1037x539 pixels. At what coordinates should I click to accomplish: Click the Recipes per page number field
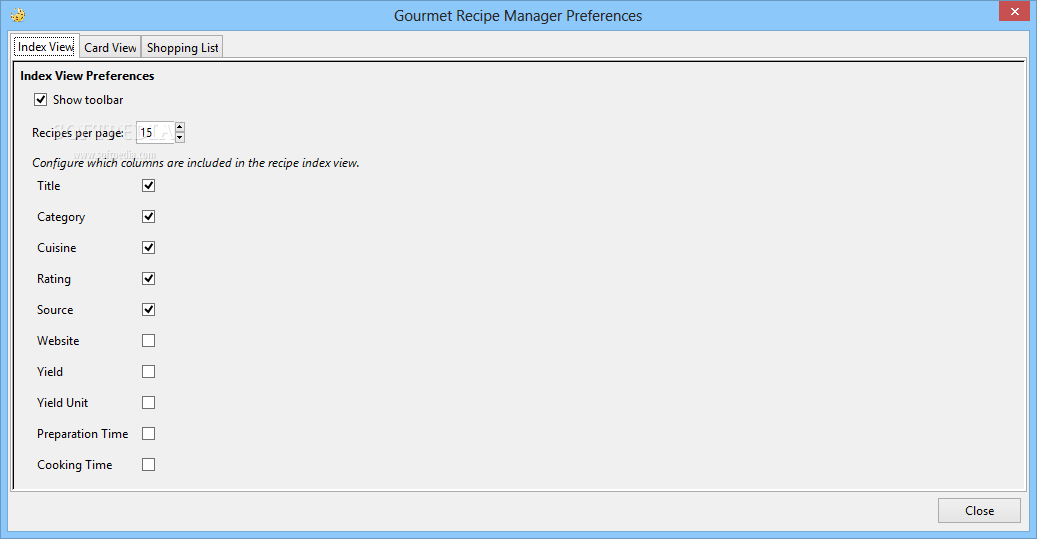coord(155,132)
